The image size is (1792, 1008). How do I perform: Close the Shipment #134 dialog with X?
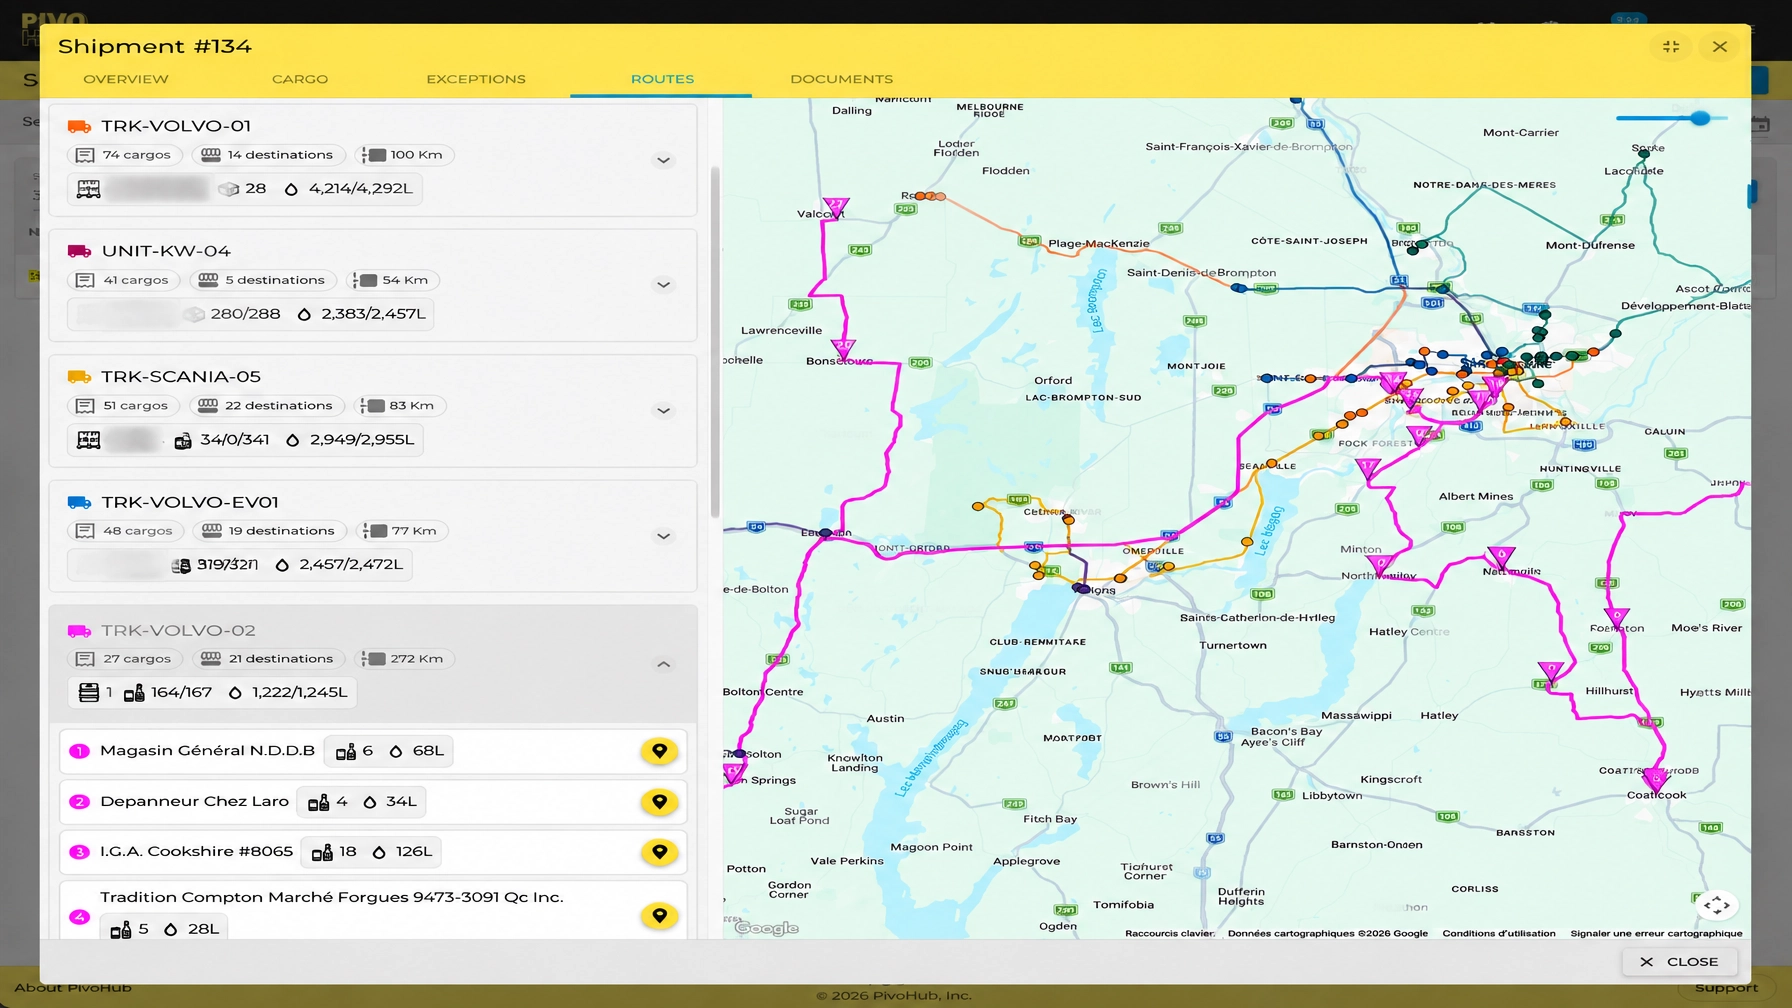[x=1720, y=46]
